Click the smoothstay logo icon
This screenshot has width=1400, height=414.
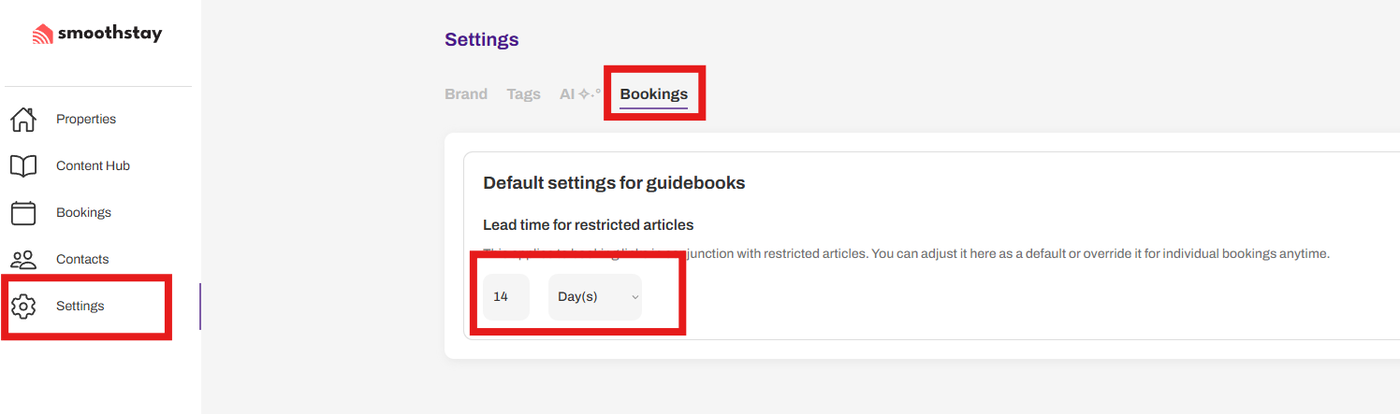click(x=42, y=35)
